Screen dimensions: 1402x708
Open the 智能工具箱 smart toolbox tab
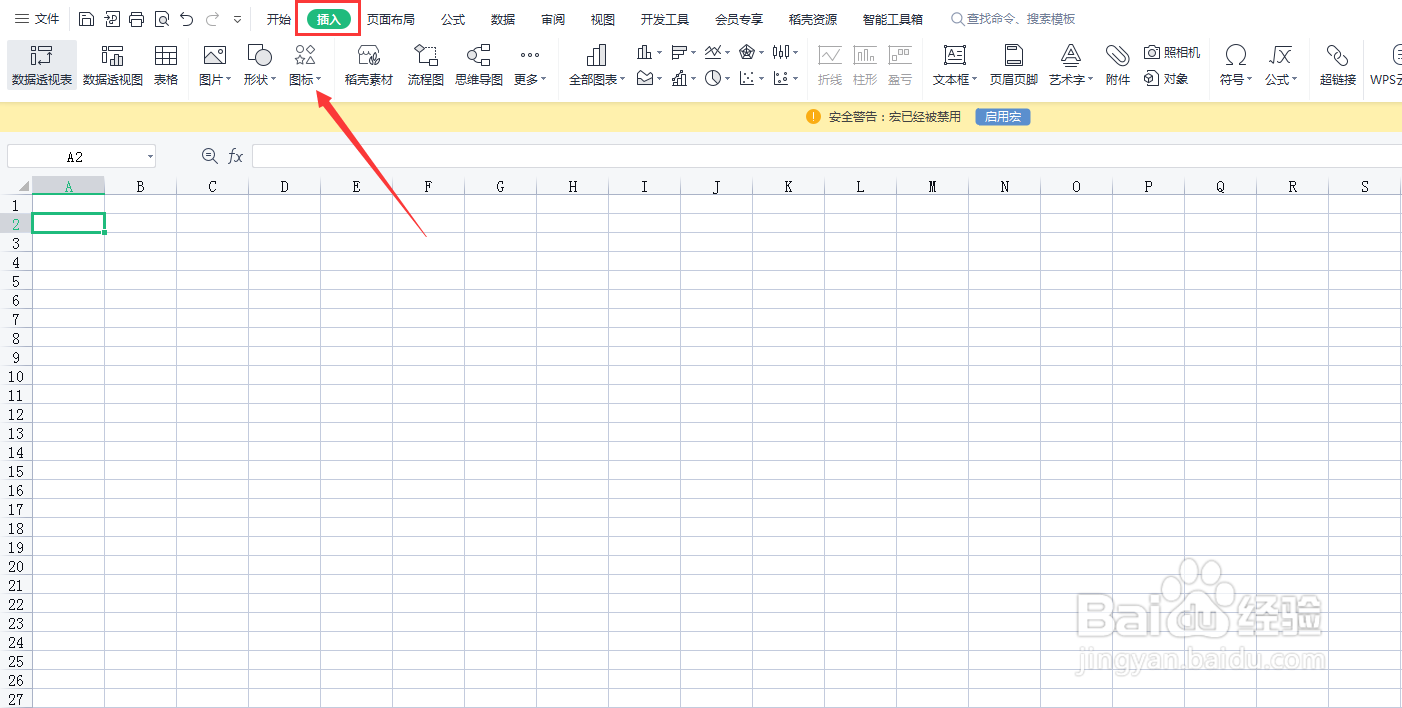coord(893,19)
